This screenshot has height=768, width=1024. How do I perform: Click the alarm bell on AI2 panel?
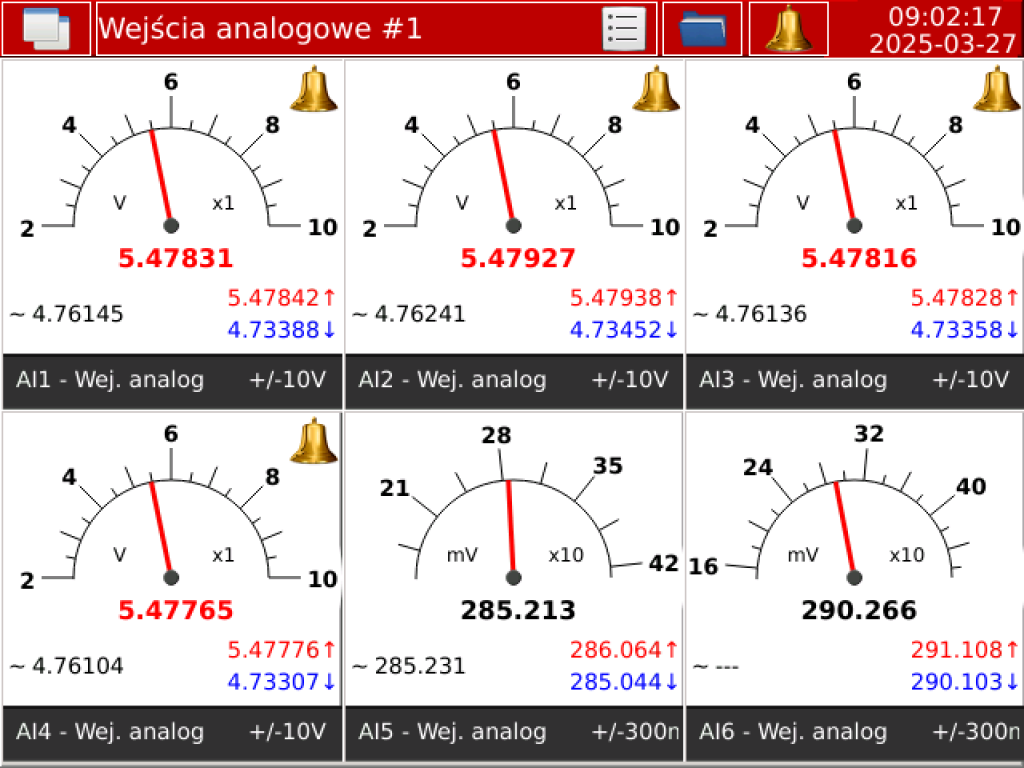pyautogui.click(x=656, y=89)
